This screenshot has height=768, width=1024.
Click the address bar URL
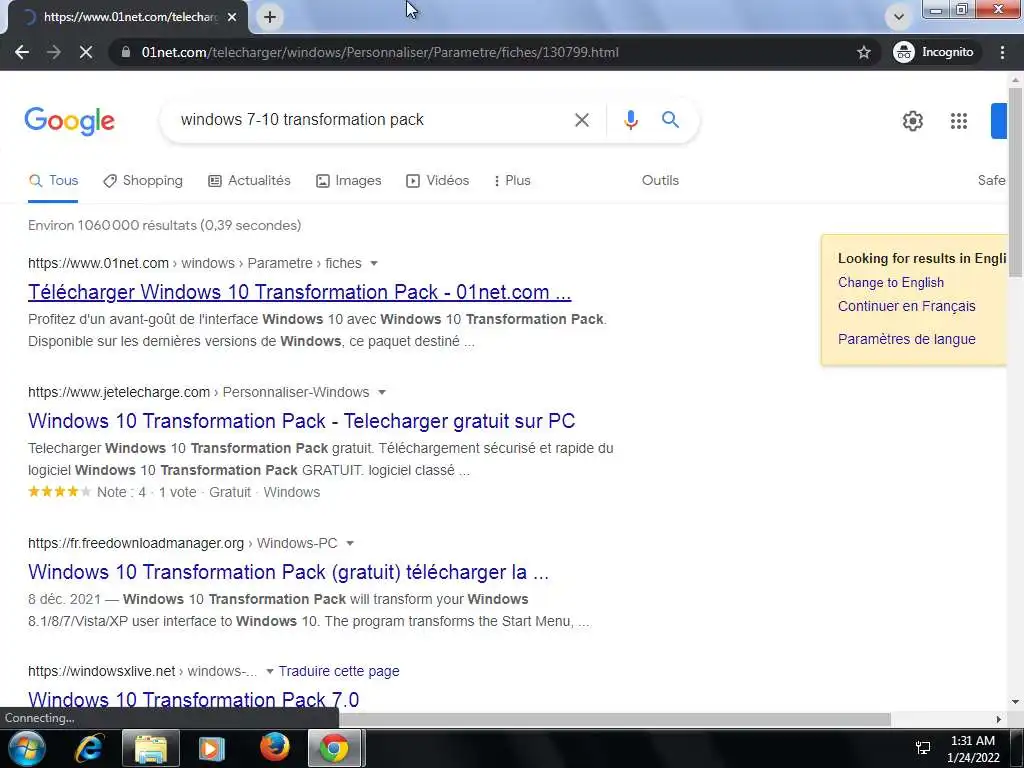380,52
